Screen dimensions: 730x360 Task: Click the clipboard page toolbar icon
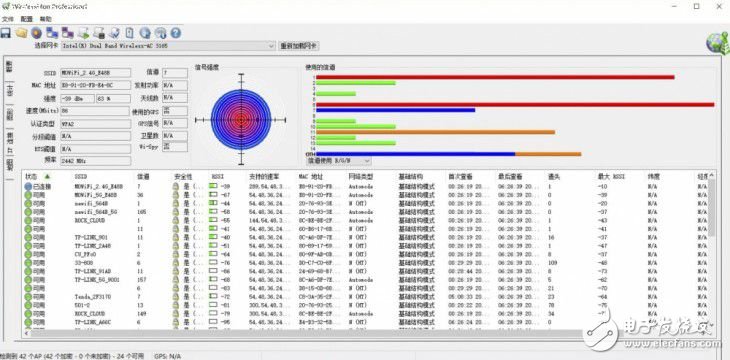pos(129,33)
